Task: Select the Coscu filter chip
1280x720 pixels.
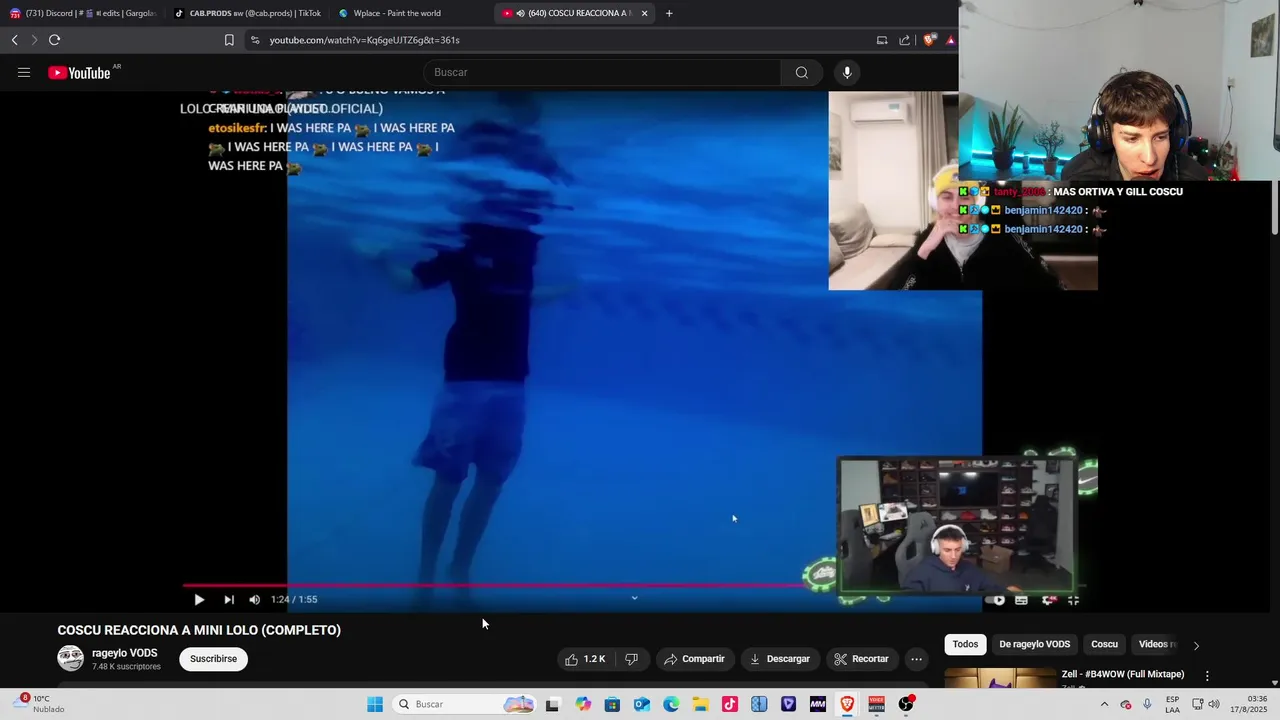Action: point(1104,644)
